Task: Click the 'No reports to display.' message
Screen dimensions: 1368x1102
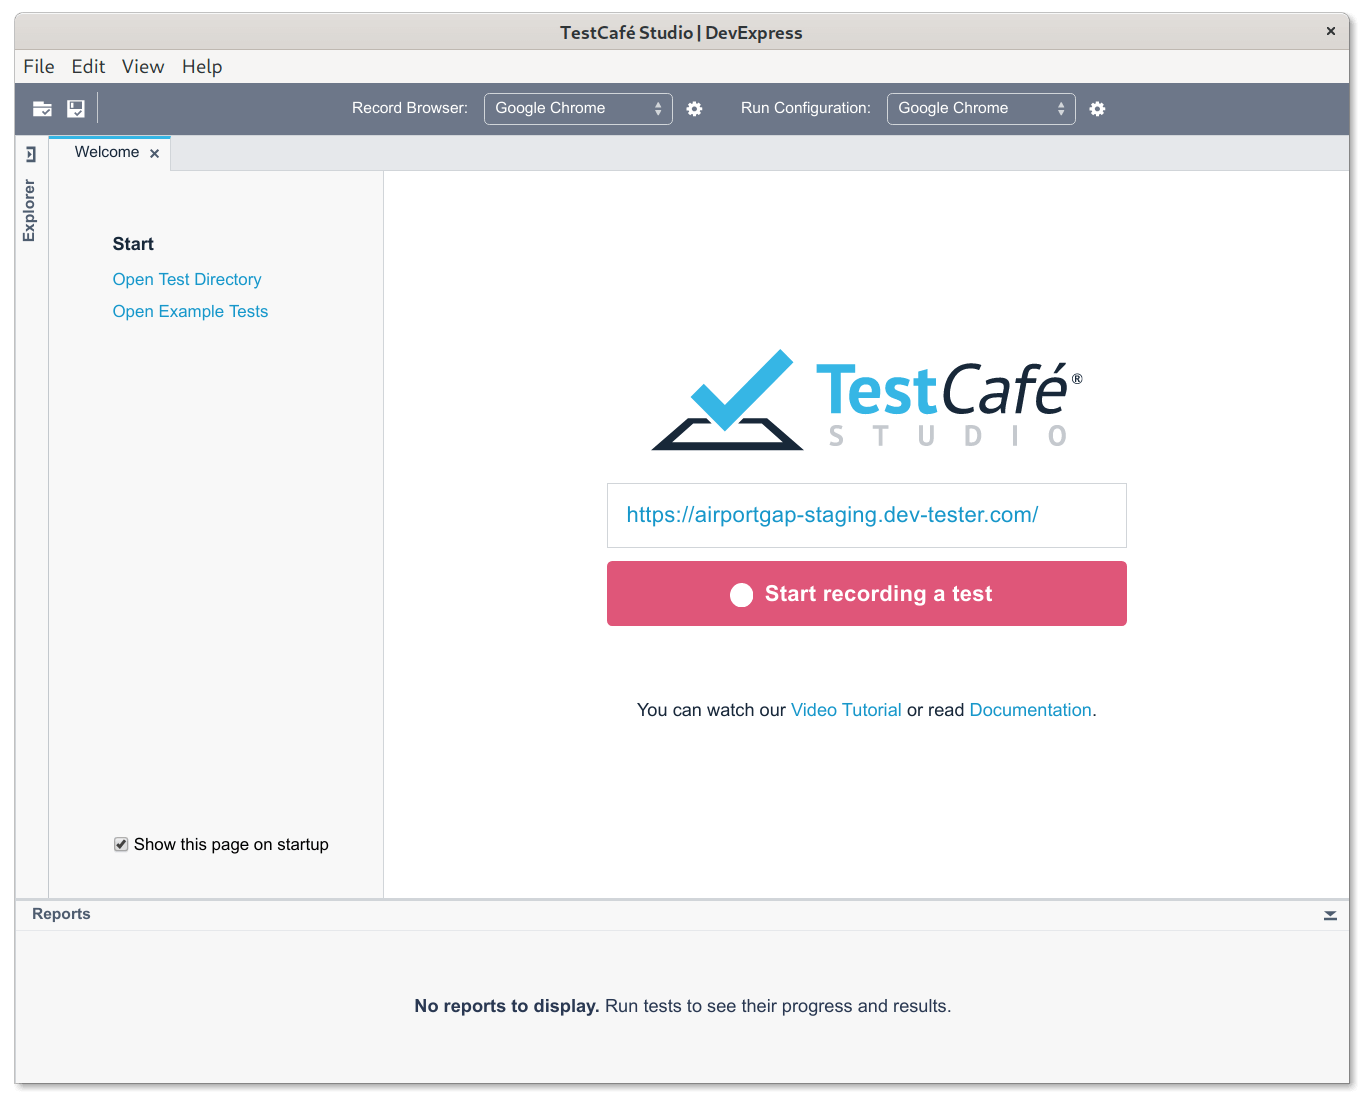Action: [x=507, y=1006]
